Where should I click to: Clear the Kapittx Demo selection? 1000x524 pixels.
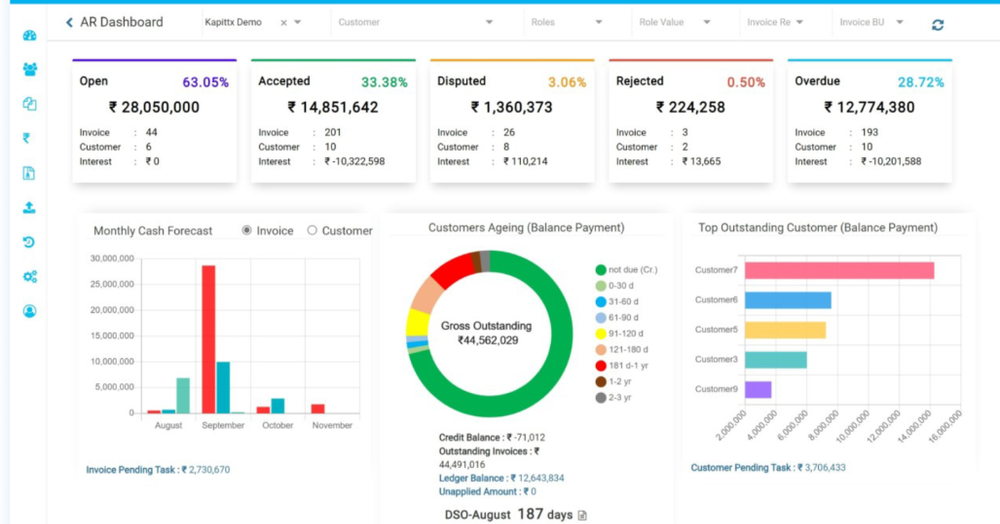click(x=284, y=22)
